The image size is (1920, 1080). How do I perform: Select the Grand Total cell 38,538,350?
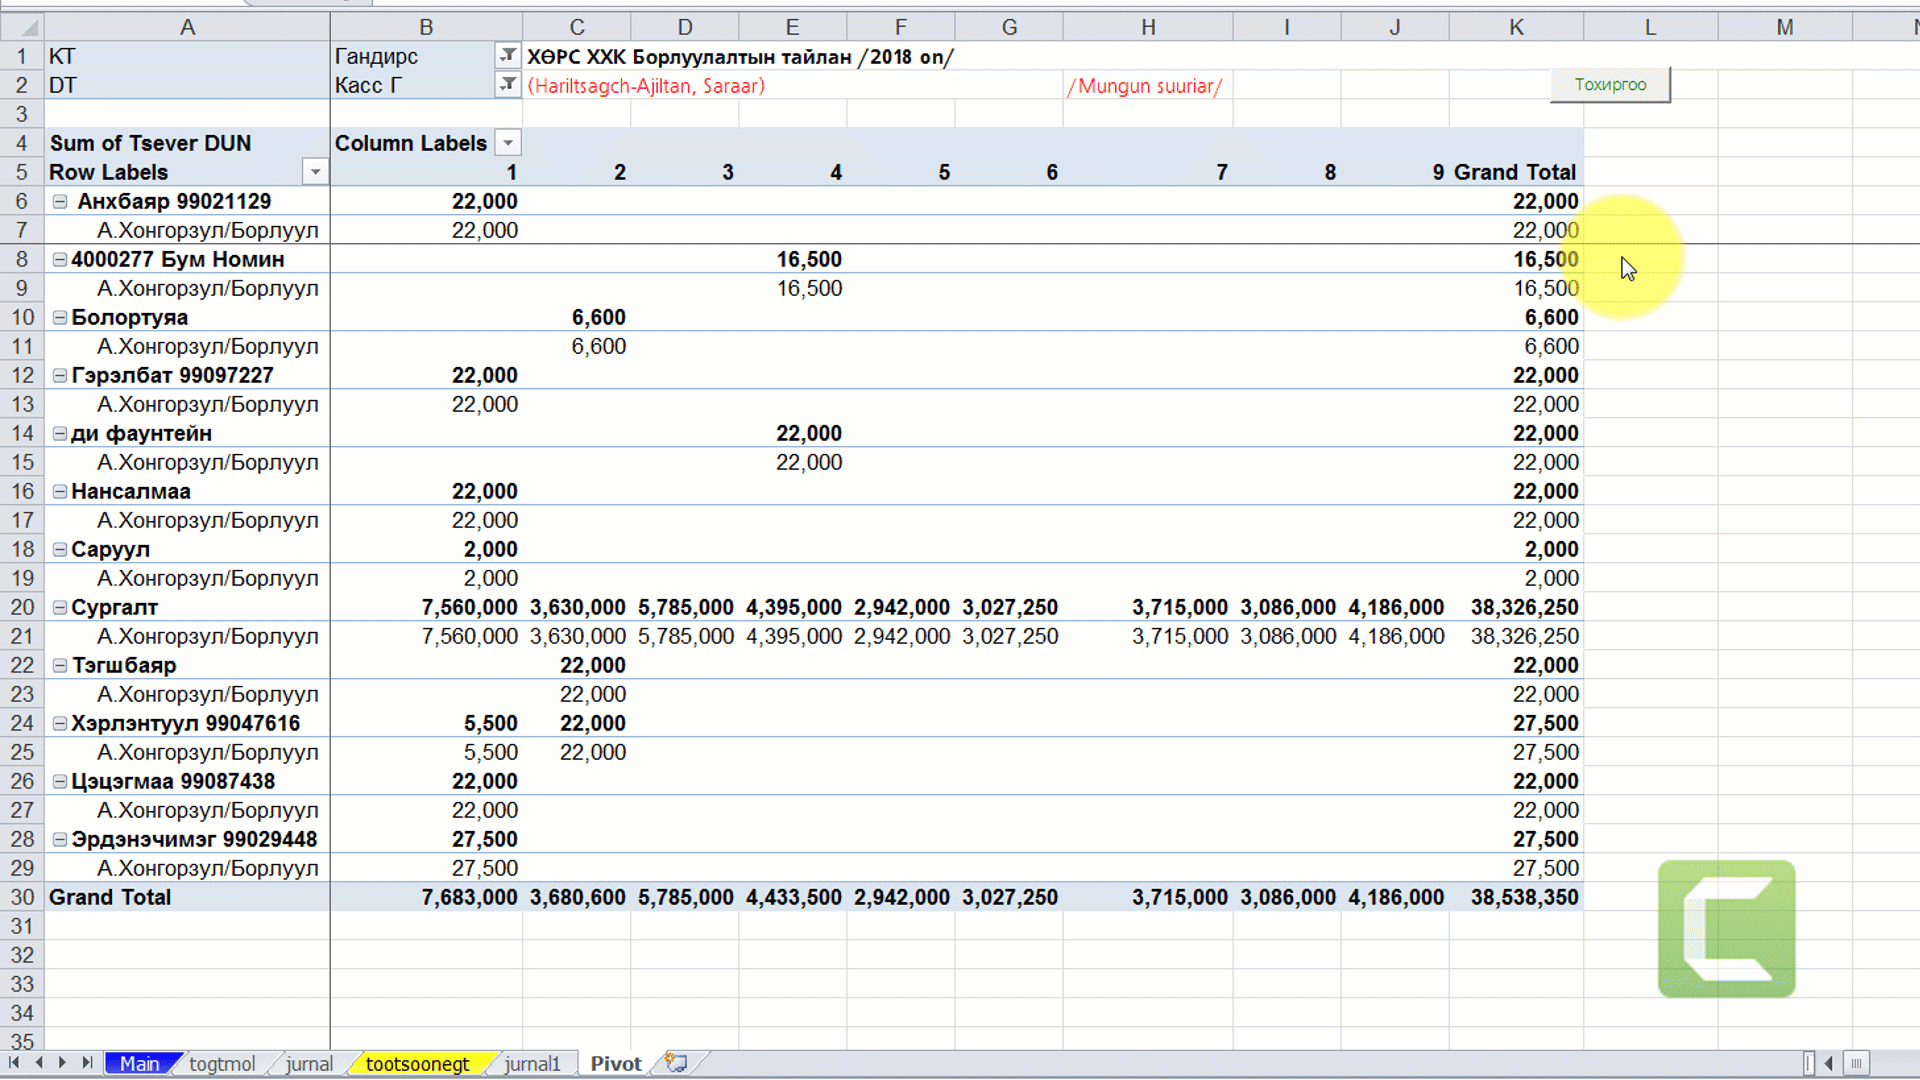coord(1523,898)
